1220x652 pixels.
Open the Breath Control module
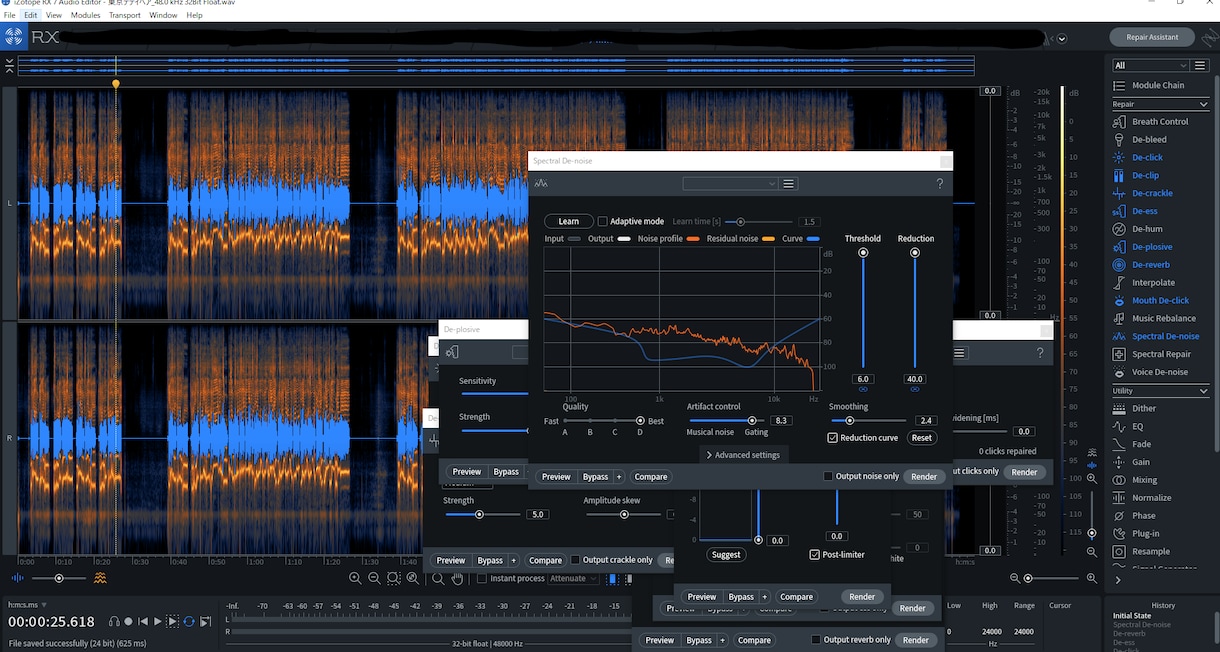(x=1160, y=122)
